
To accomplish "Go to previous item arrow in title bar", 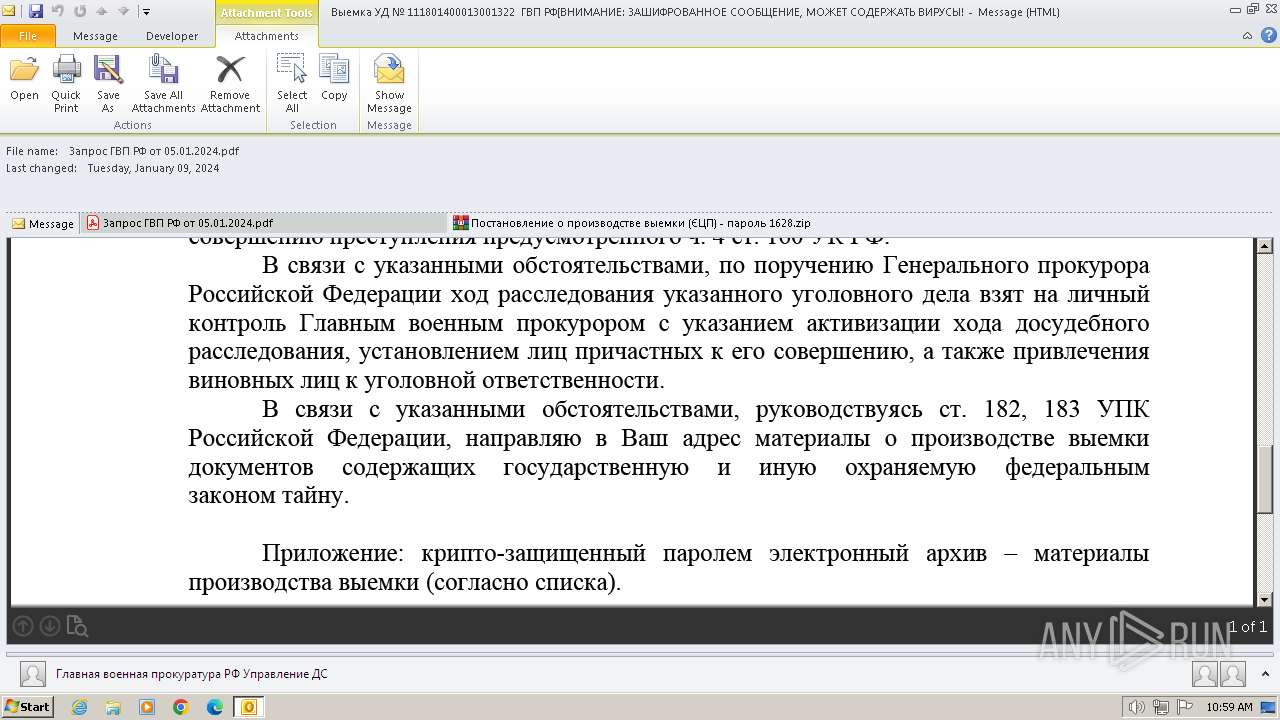I will pos(102,11).
